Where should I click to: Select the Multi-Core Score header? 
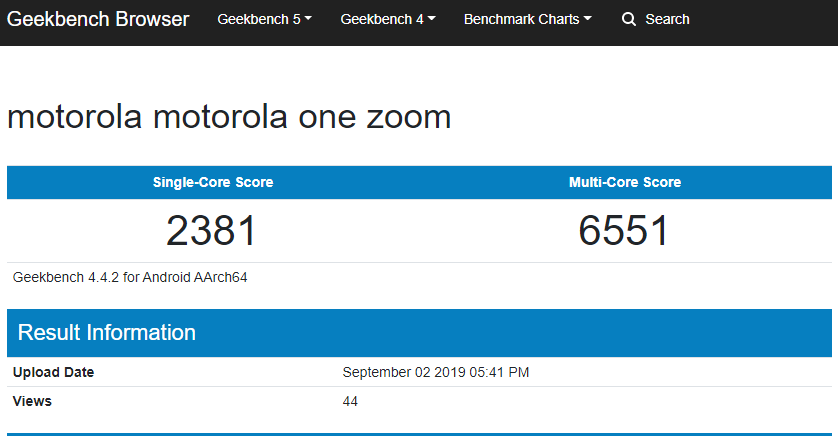coord(625,182)
